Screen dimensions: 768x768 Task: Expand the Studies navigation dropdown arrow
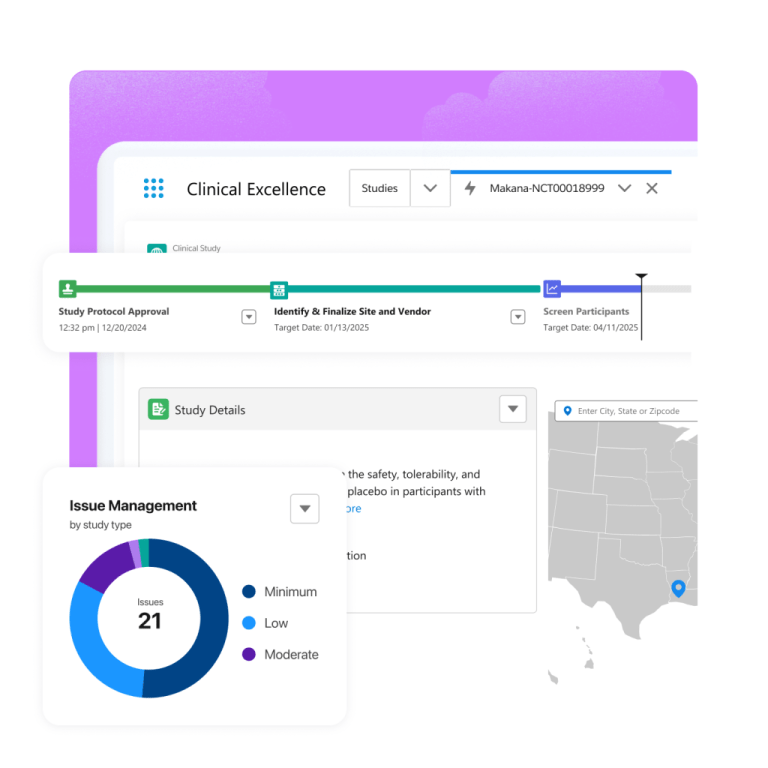point(430,188)
